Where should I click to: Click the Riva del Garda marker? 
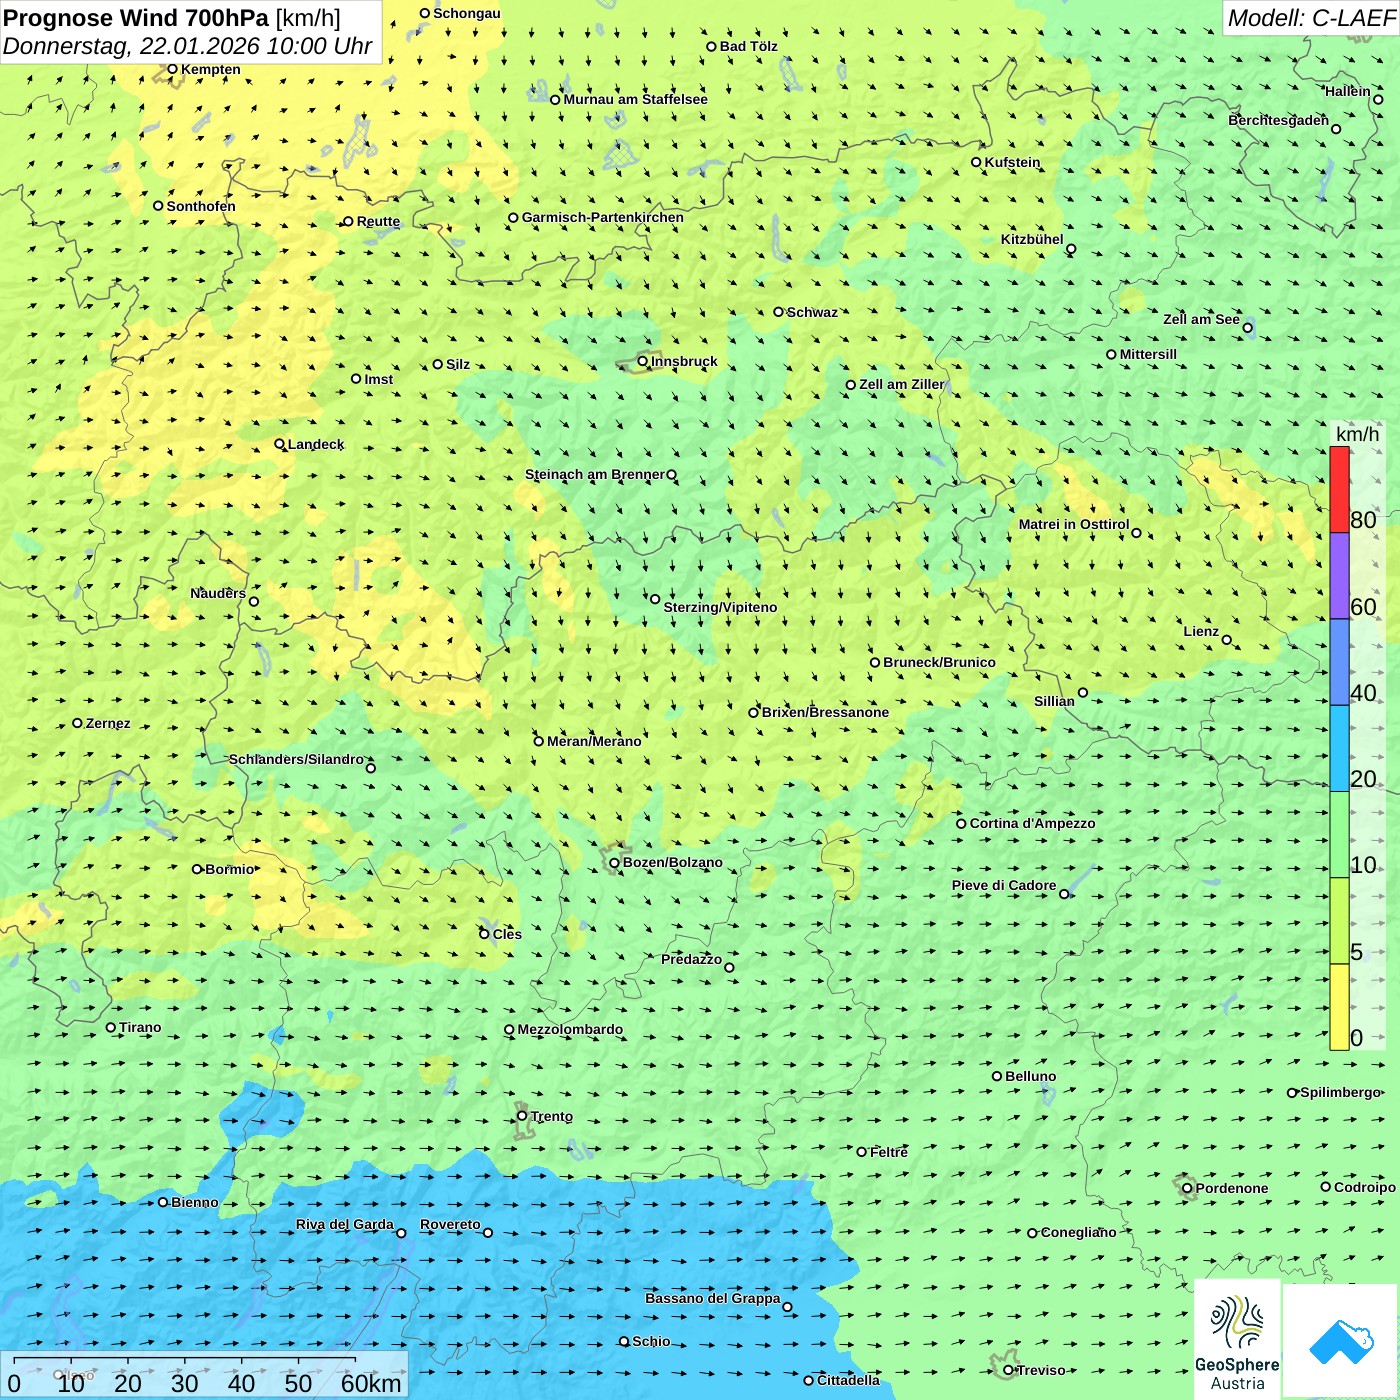click(401, 1233)
